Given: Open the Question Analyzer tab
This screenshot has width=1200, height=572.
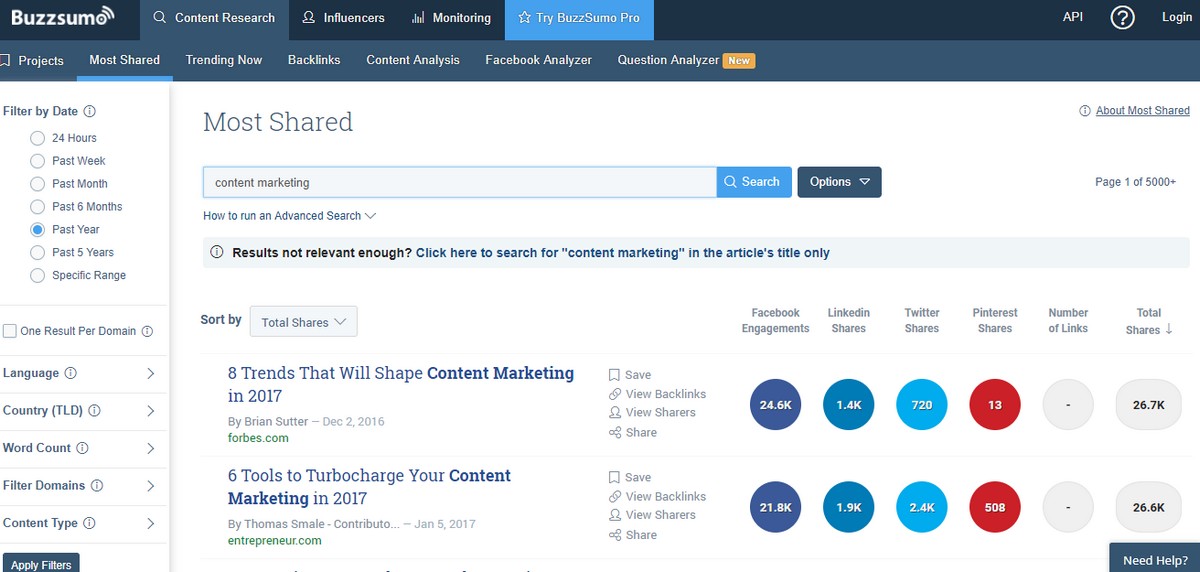Looking at the screenshot, I should [686, 60].
